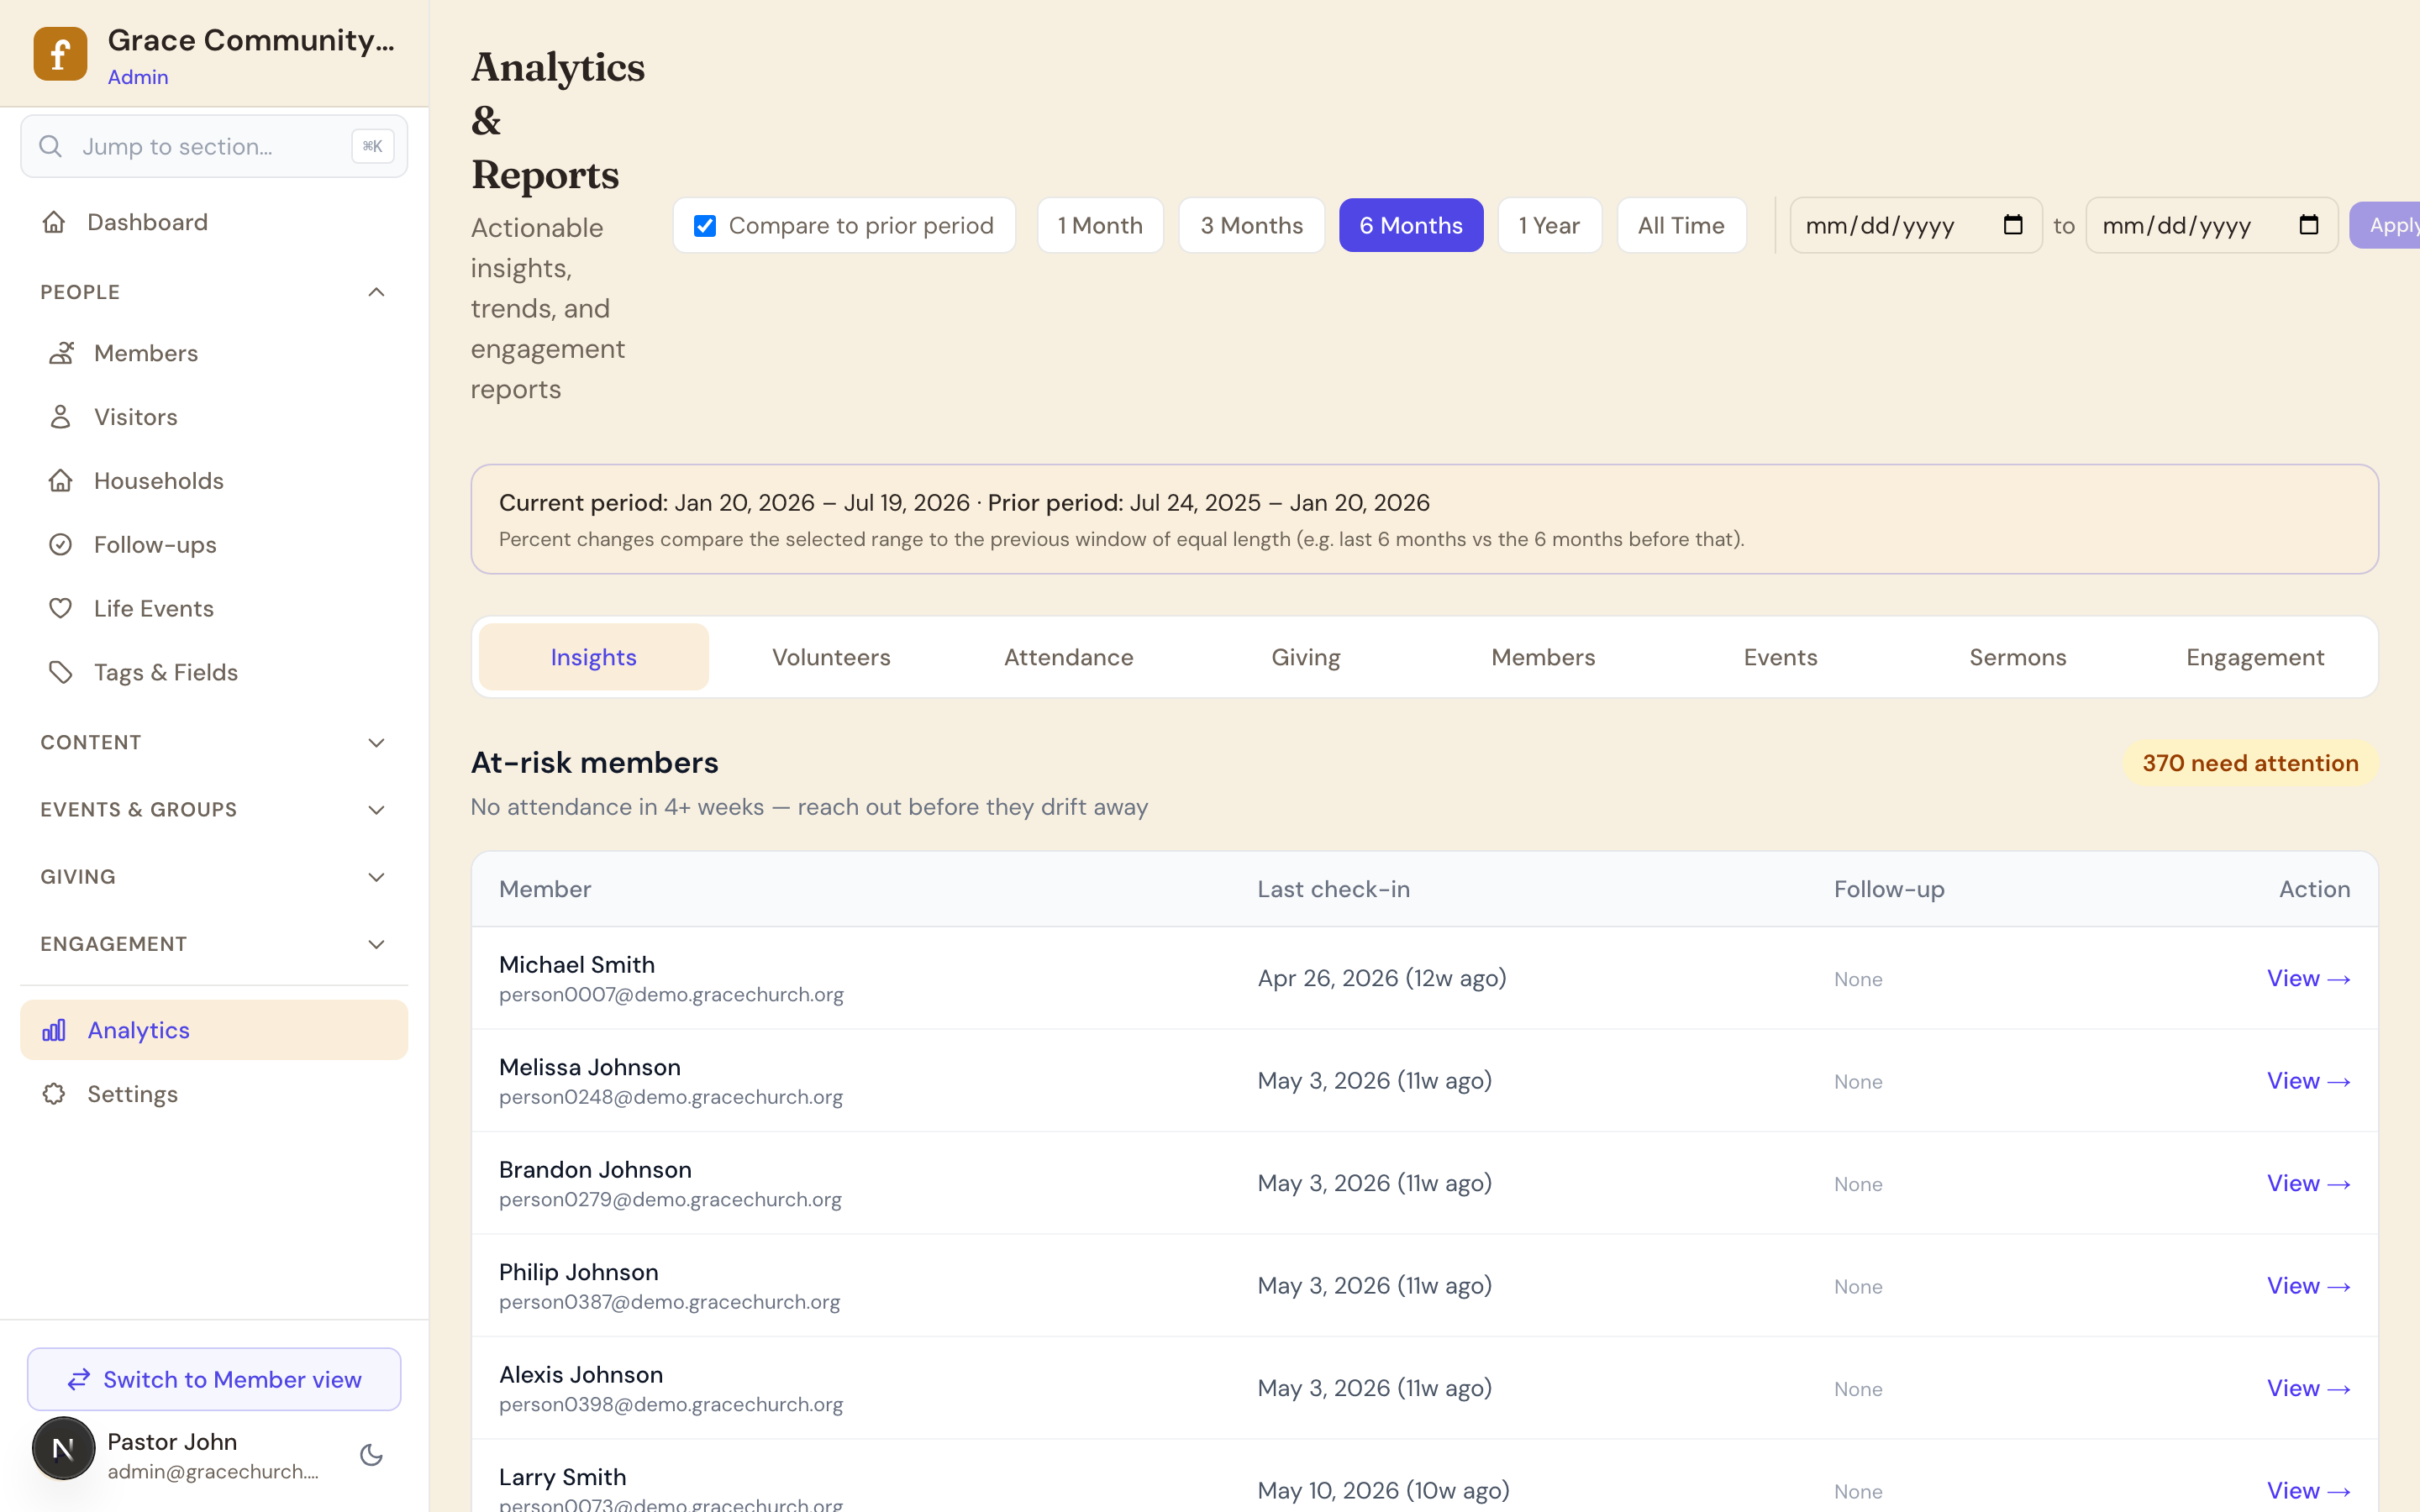2420x1512 pixels.
Task: Click the Life Events heart icon
Action: pos(61,608)
